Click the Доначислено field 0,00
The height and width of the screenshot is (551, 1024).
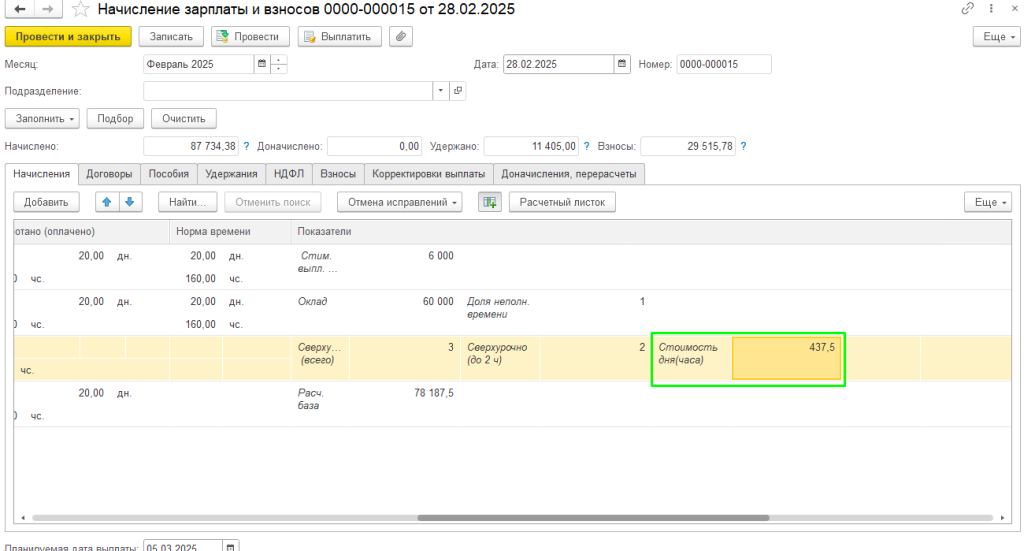374,146
